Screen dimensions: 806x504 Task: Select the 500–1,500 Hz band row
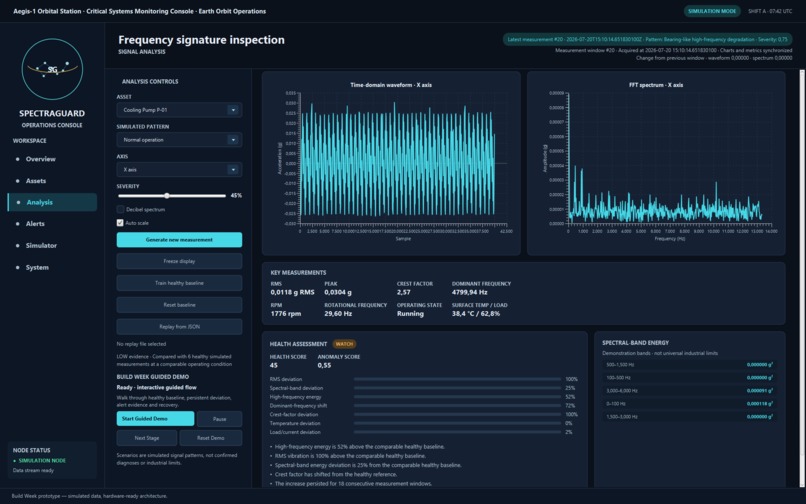(x=689, y=365)
